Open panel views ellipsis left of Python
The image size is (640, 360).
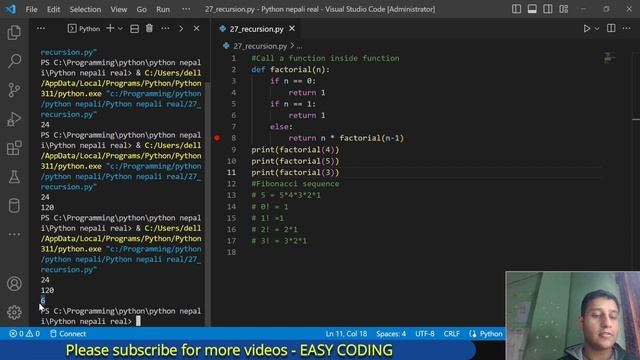pos(41,29)
